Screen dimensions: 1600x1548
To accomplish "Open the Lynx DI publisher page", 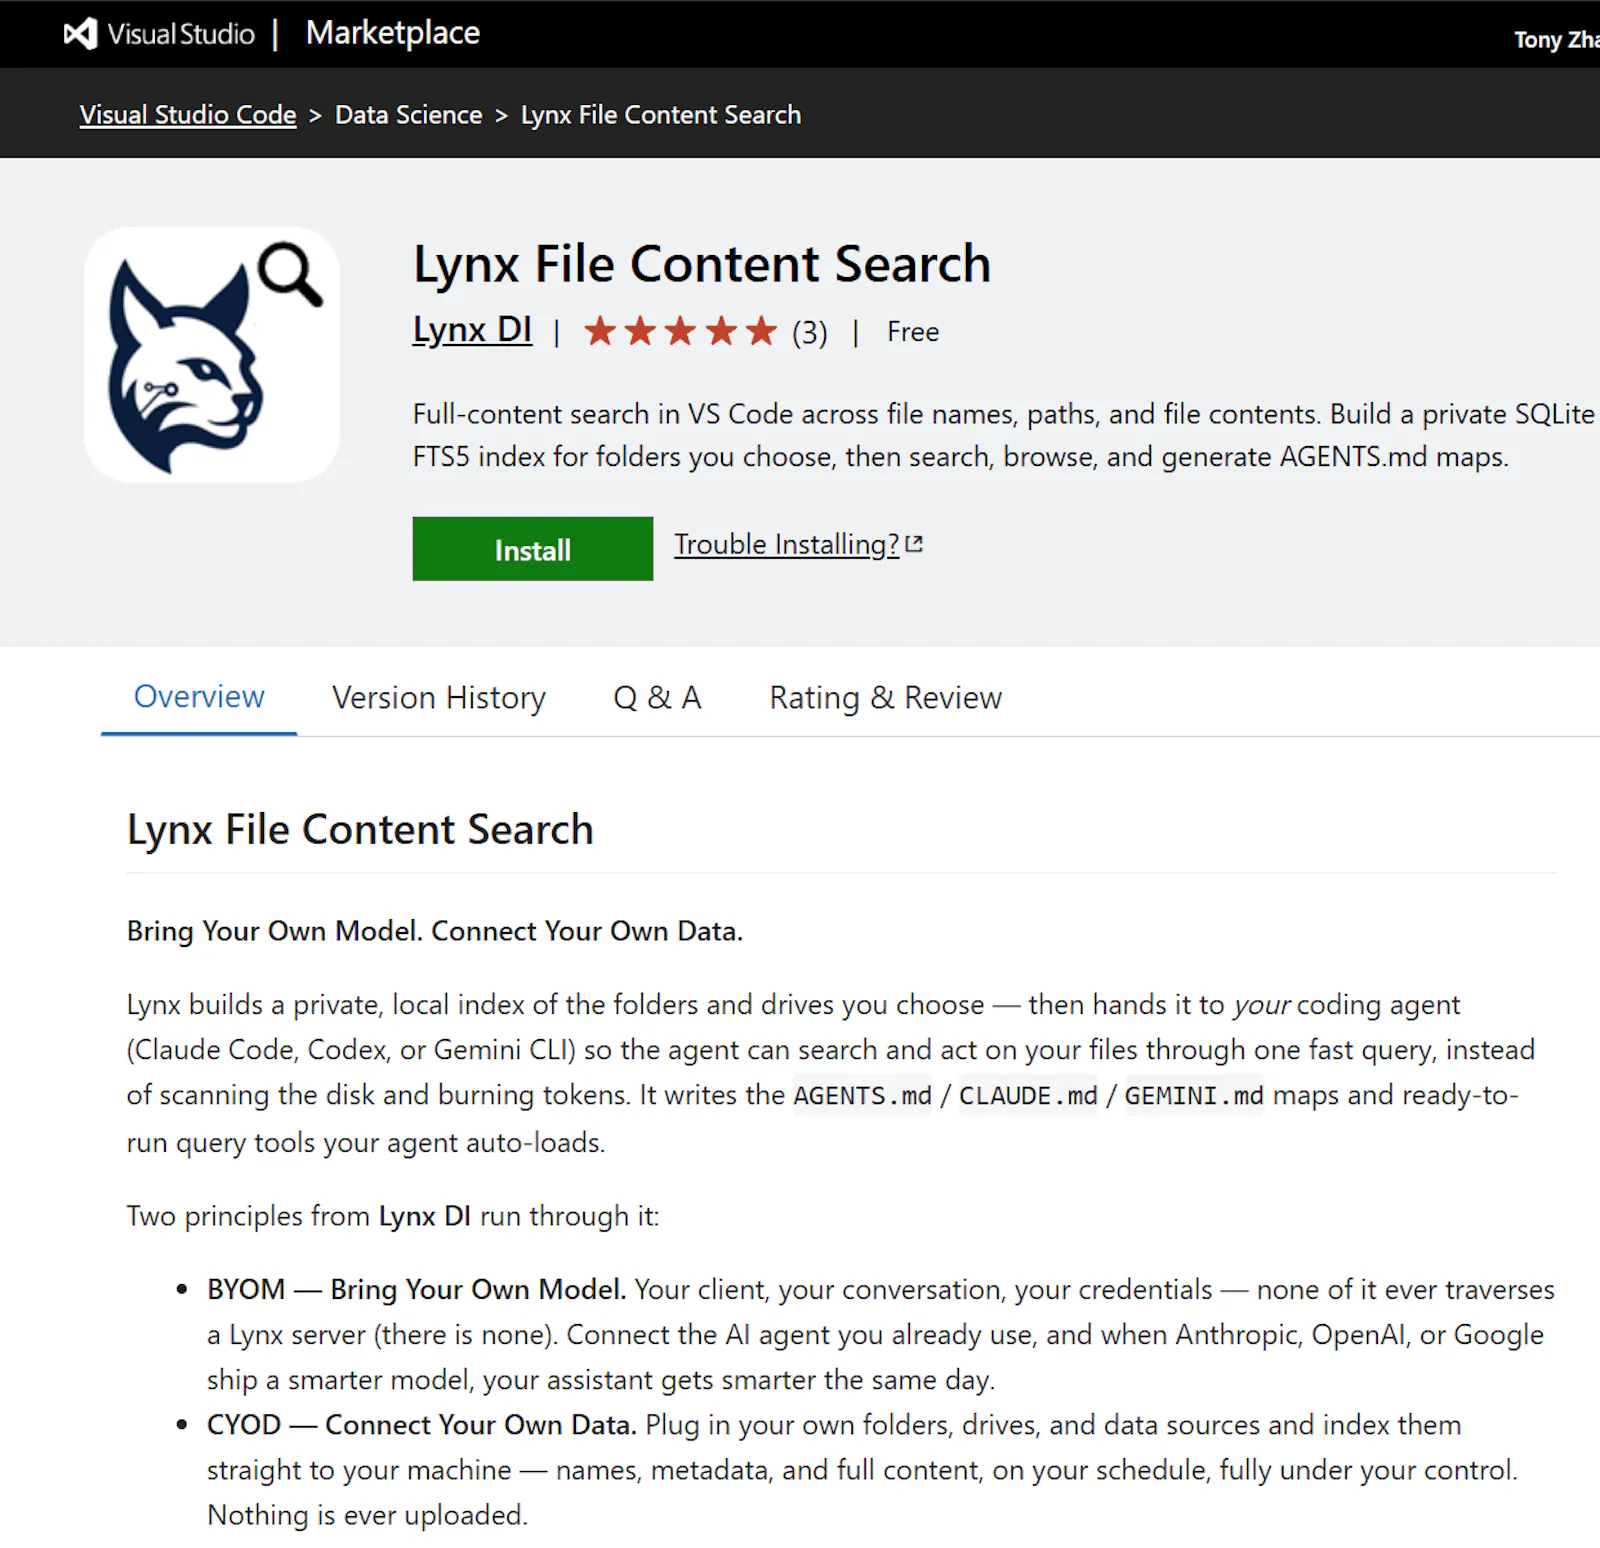I will (472, 329).
